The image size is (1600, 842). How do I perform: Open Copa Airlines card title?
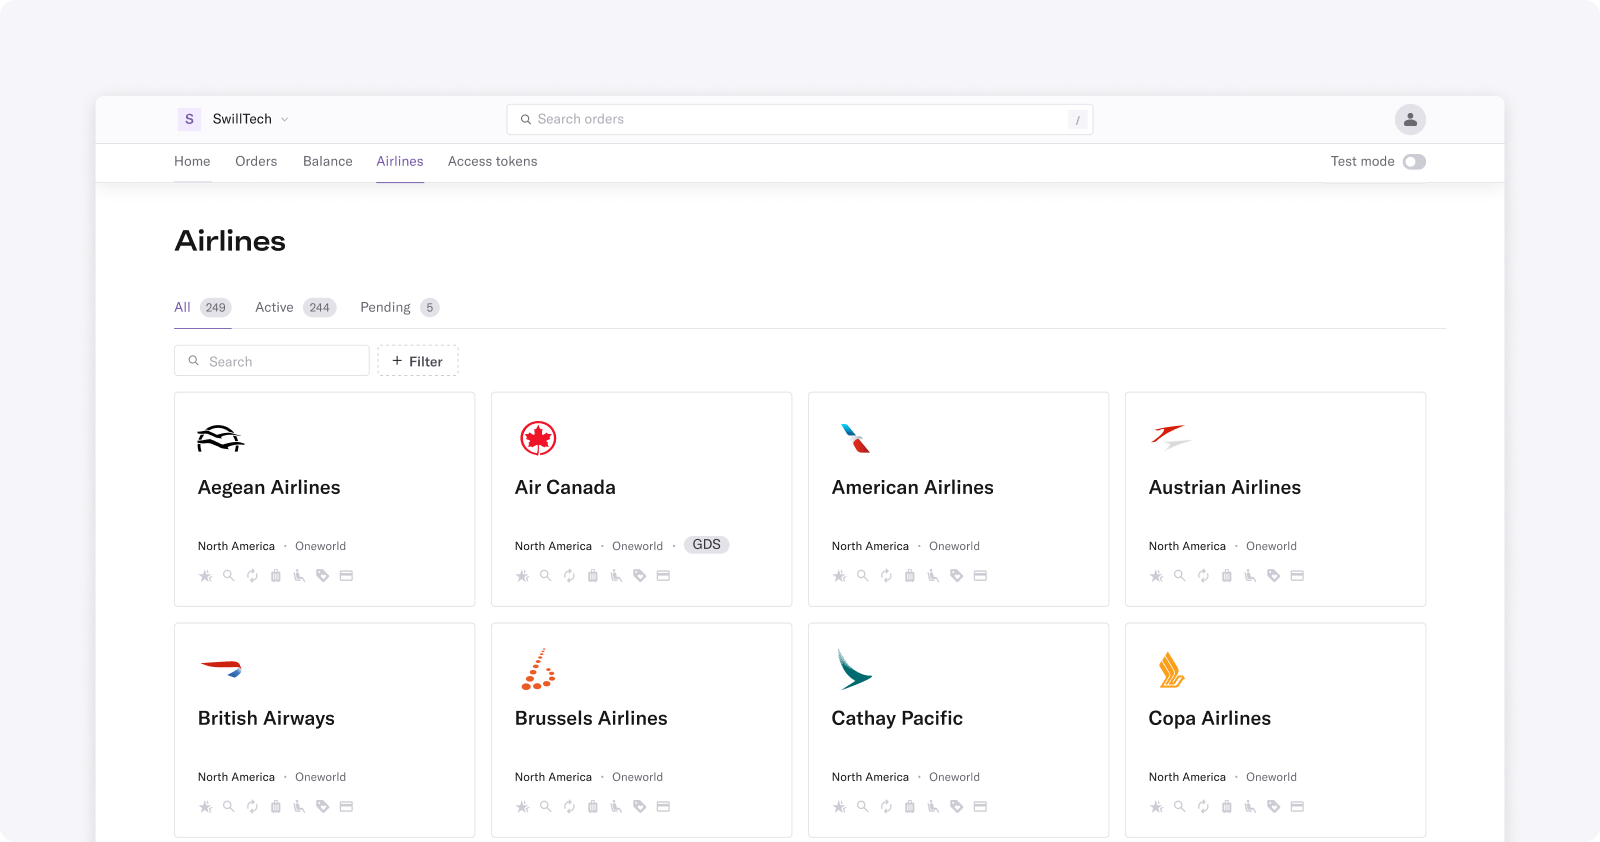(x=1210, y=719)
